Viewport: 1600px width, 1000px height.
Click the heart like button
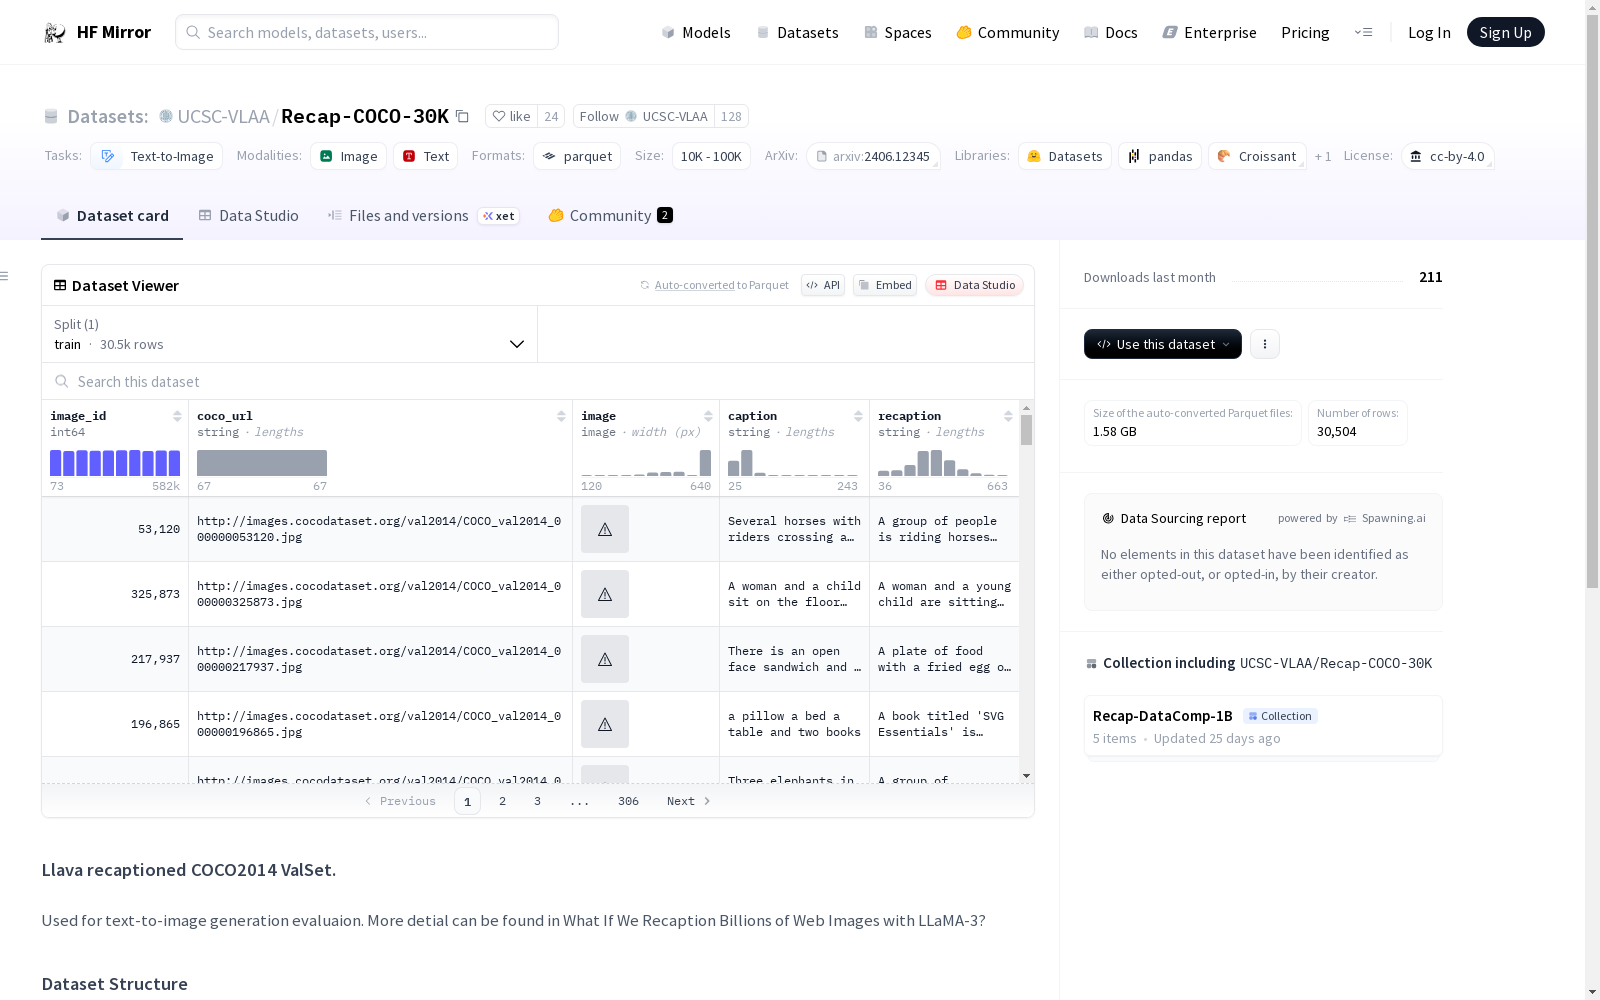[x=511, y=116]
